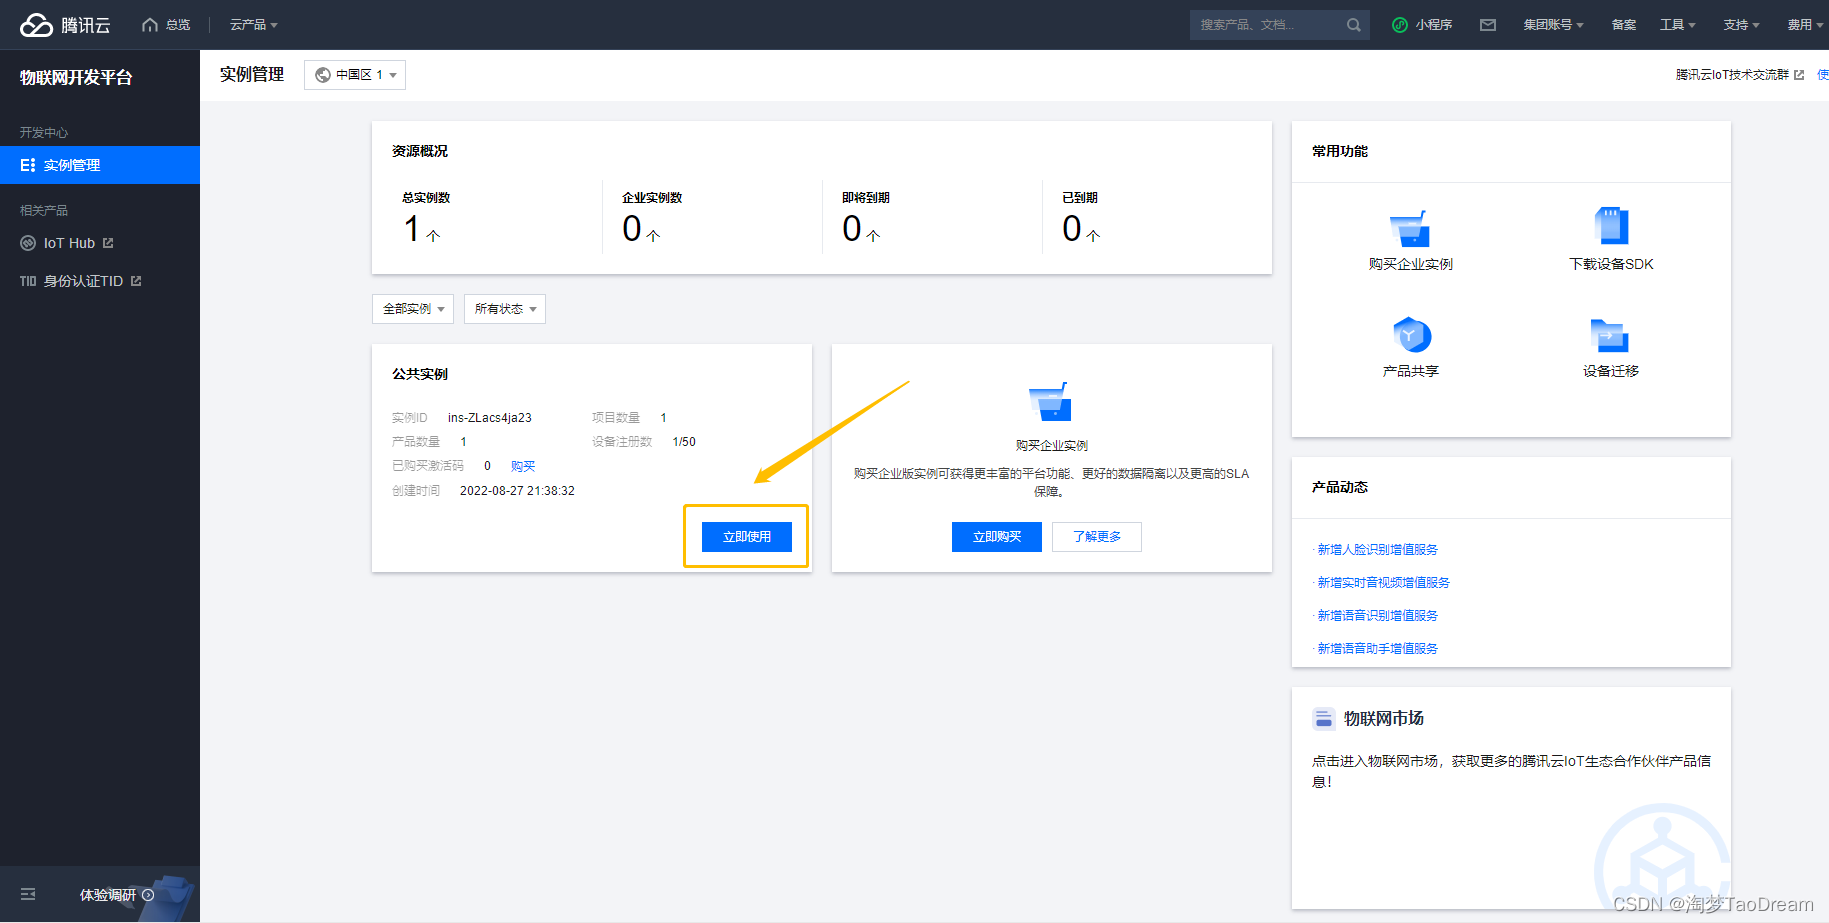Expand the 所有状态 status dropdown

[x=505, y=309]
